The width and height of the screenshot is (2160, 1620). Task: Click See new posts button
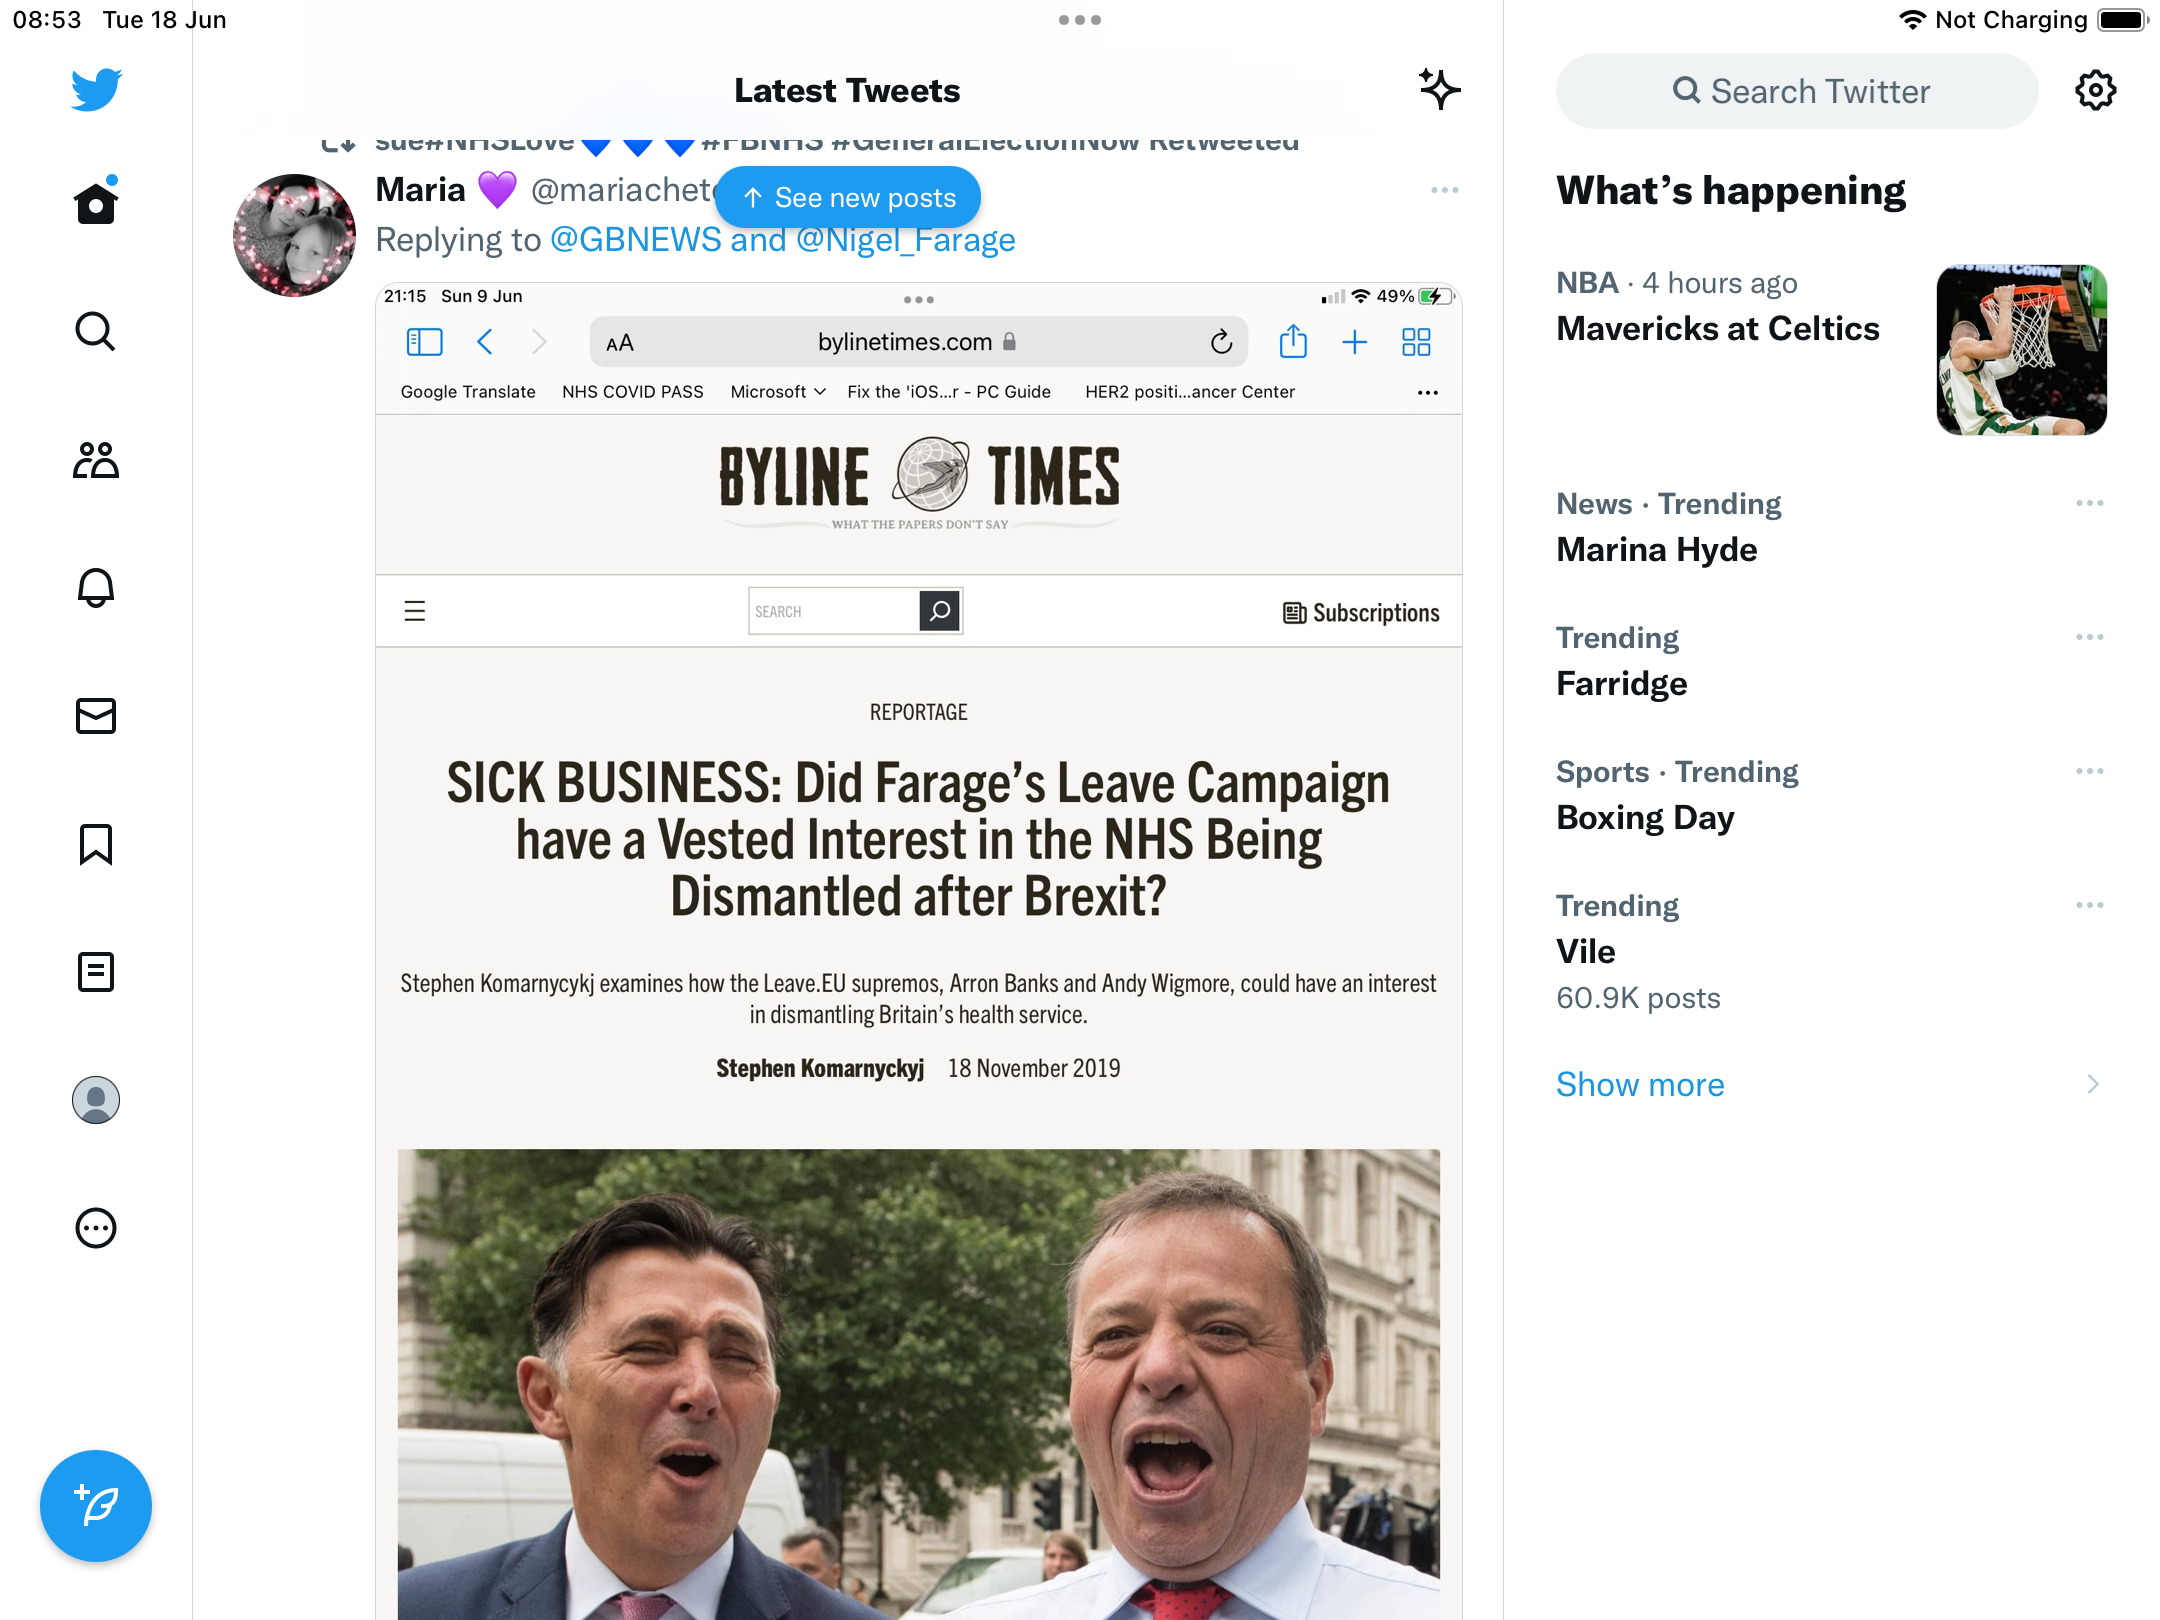(848, 198)
